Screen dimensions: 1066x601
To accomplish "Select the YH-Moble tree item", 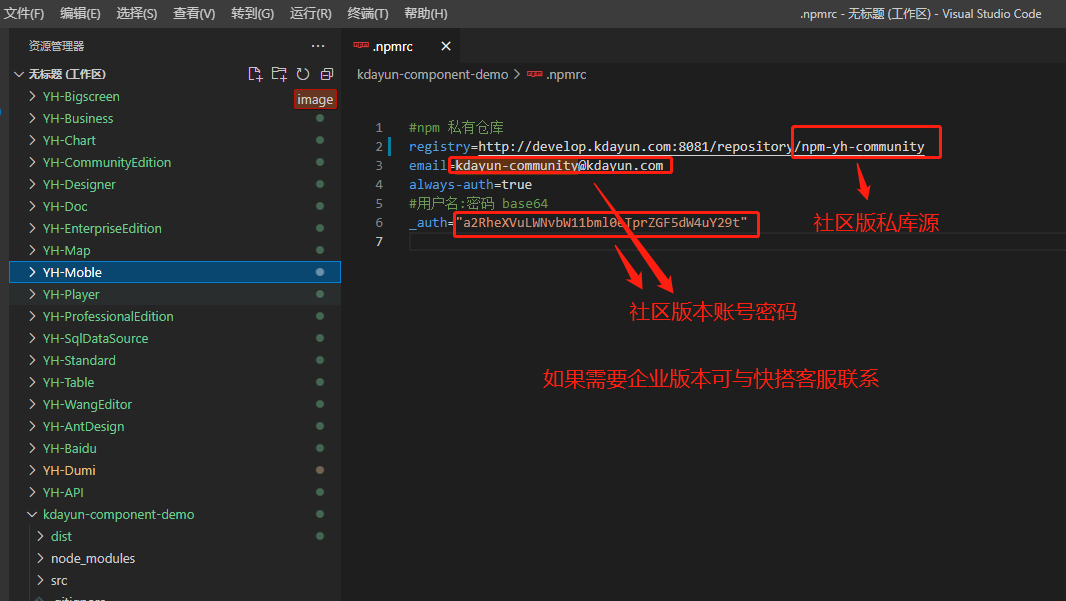I will 72,272.
